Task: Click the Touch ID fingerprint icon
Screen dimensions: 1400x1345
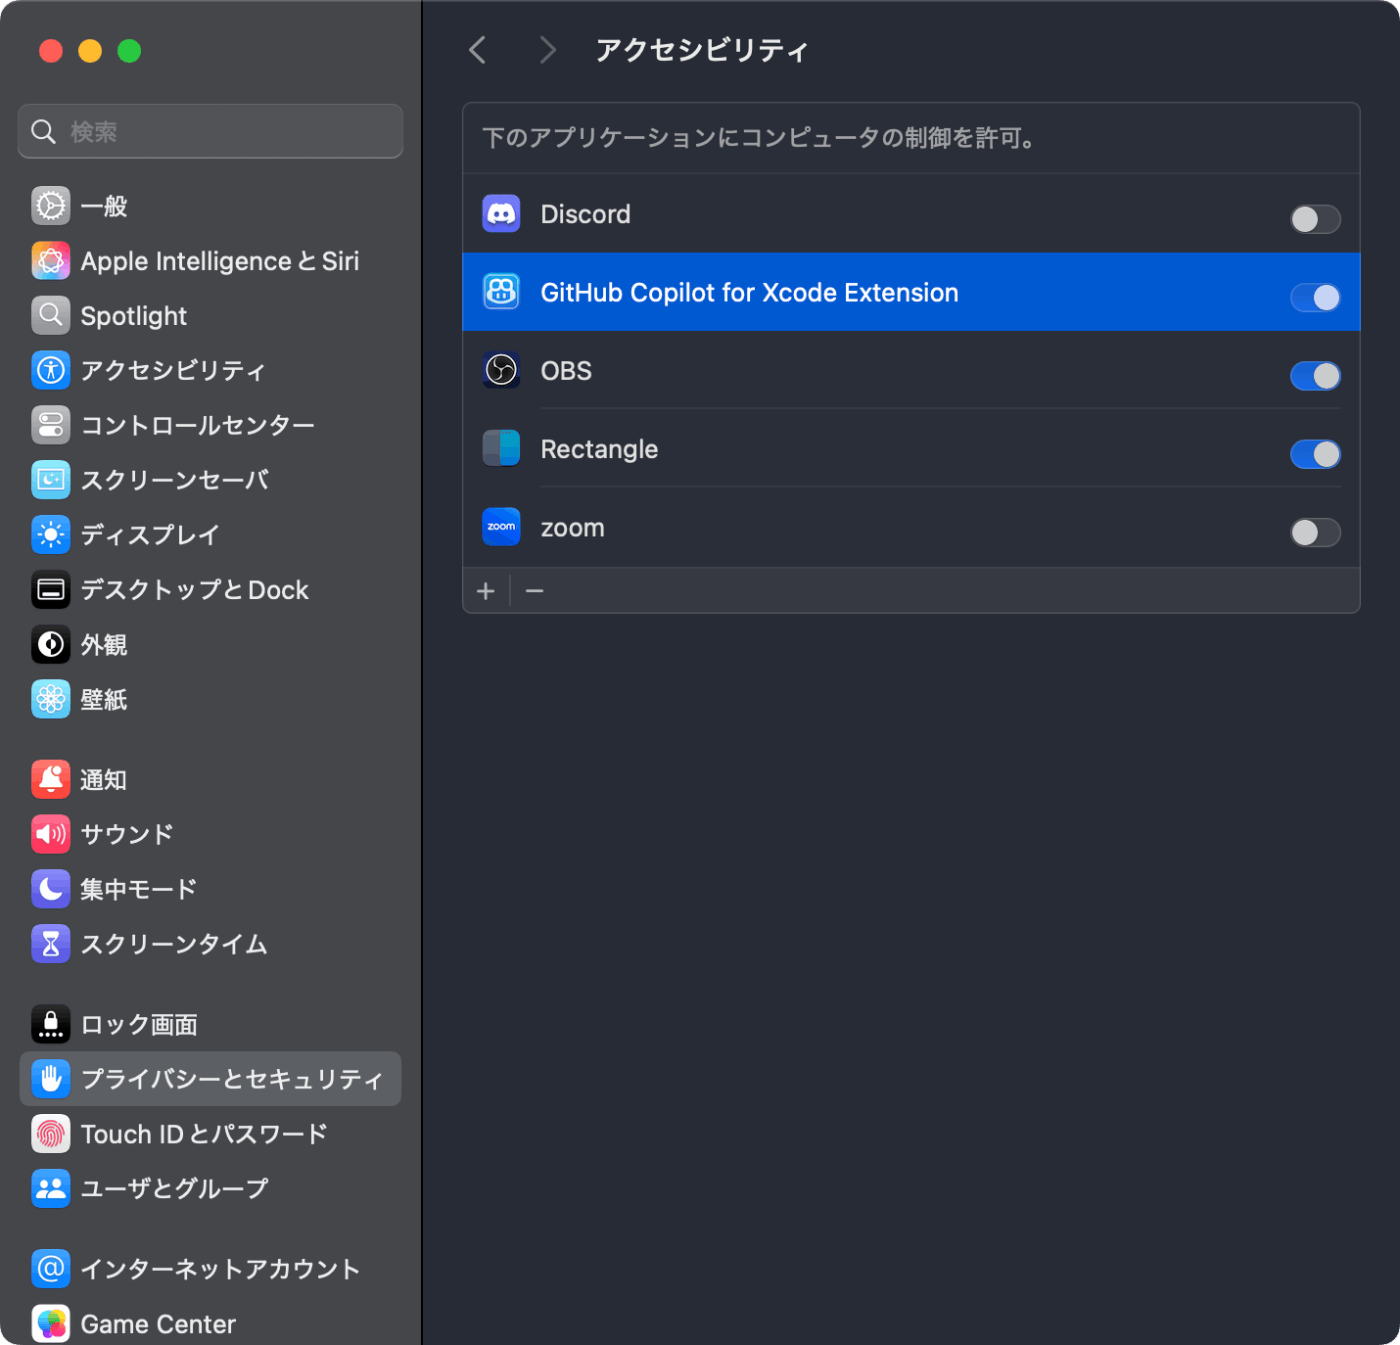Action: (x=51, y=1134)
